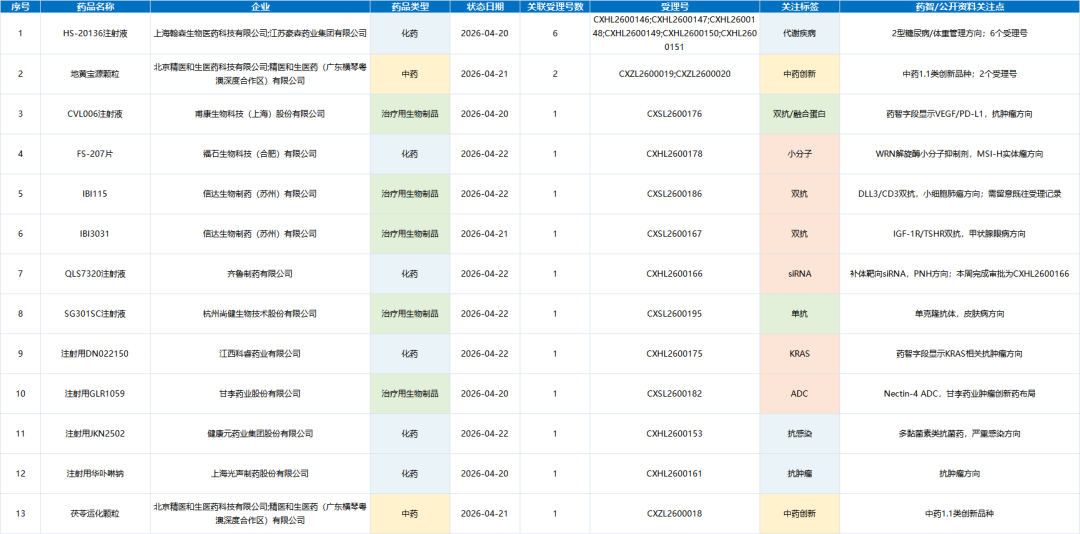
Task: Select the HS-20136注射液 drug name cell
Action: coord(95,33)
